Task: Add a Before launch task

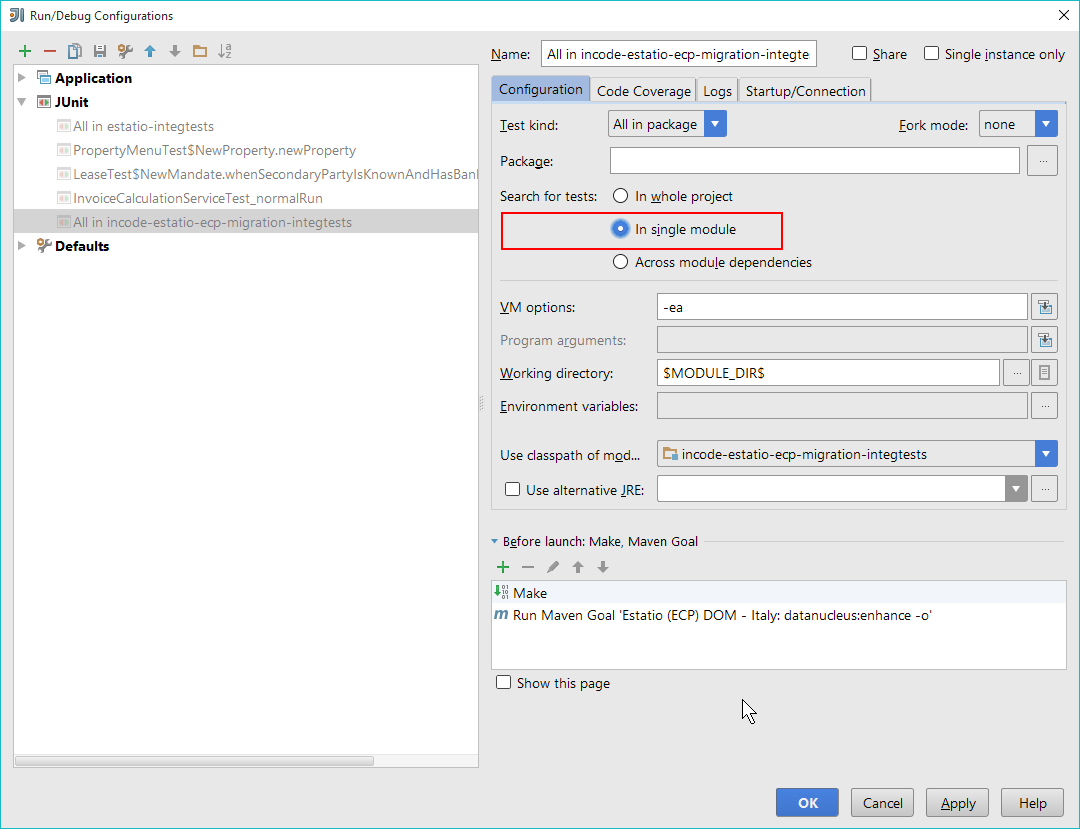Action: point(503,567)
